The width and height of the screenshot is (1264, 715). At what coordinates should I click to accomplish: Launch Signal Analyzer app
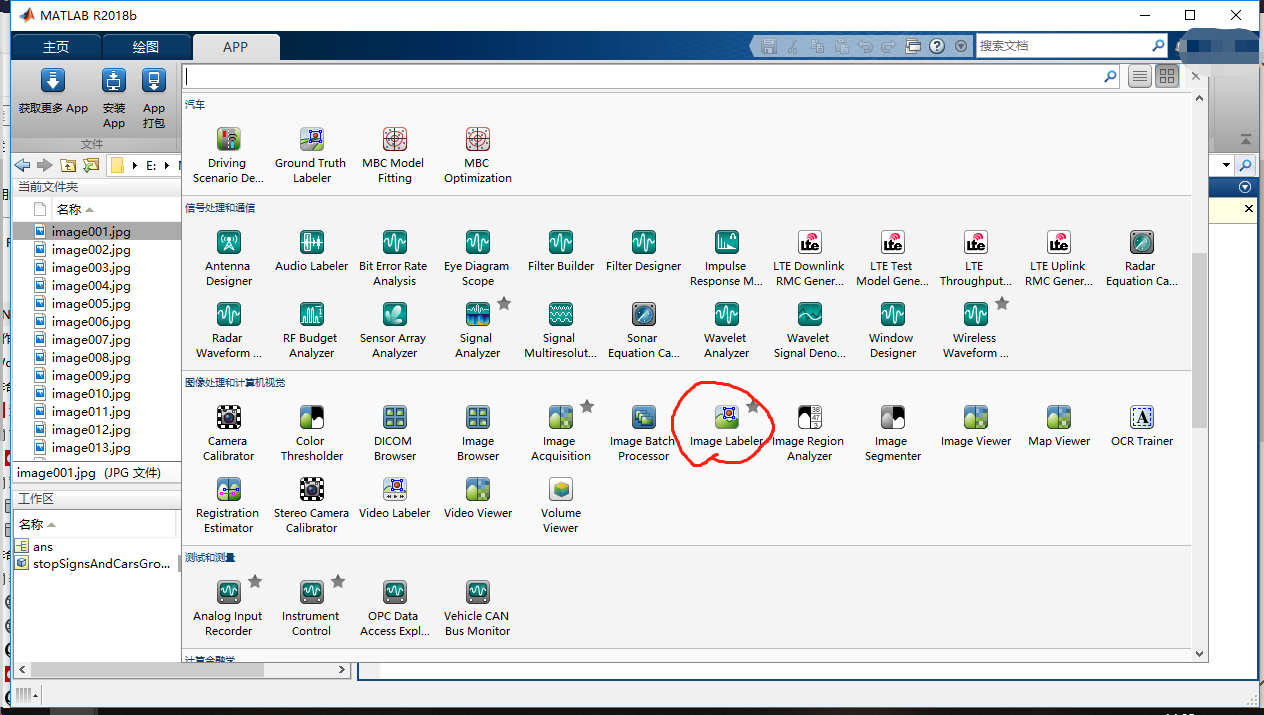pyautogui.click(x=477, y=330)
